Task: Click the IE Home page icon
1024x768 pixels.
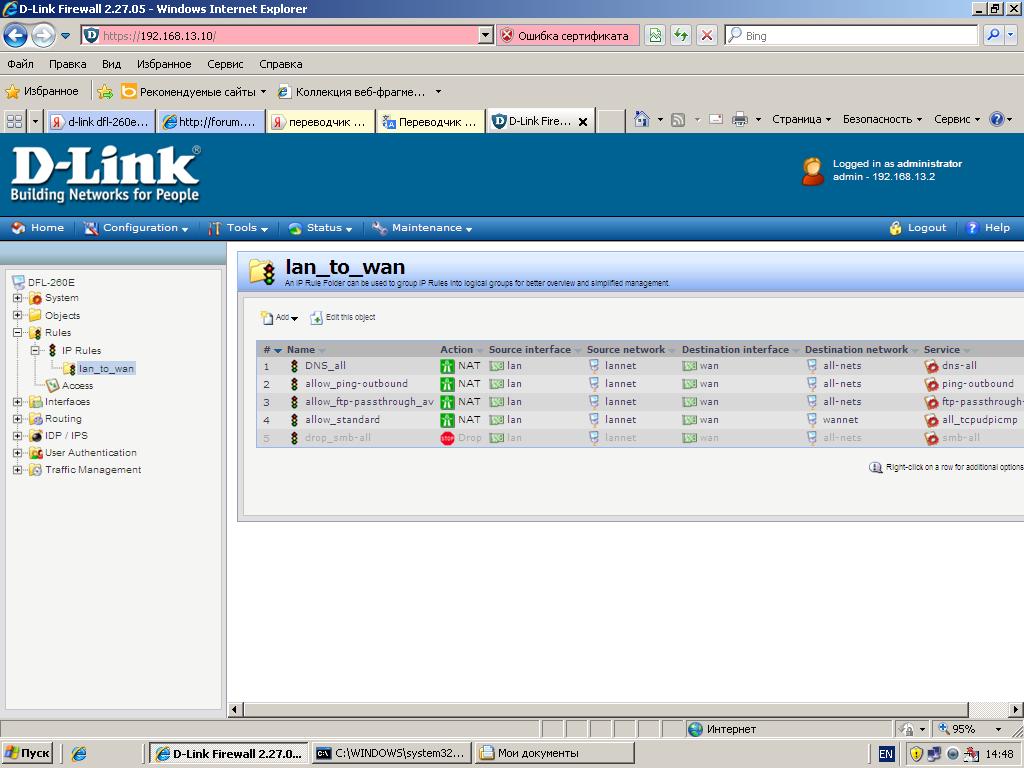Action: (642, 120)
